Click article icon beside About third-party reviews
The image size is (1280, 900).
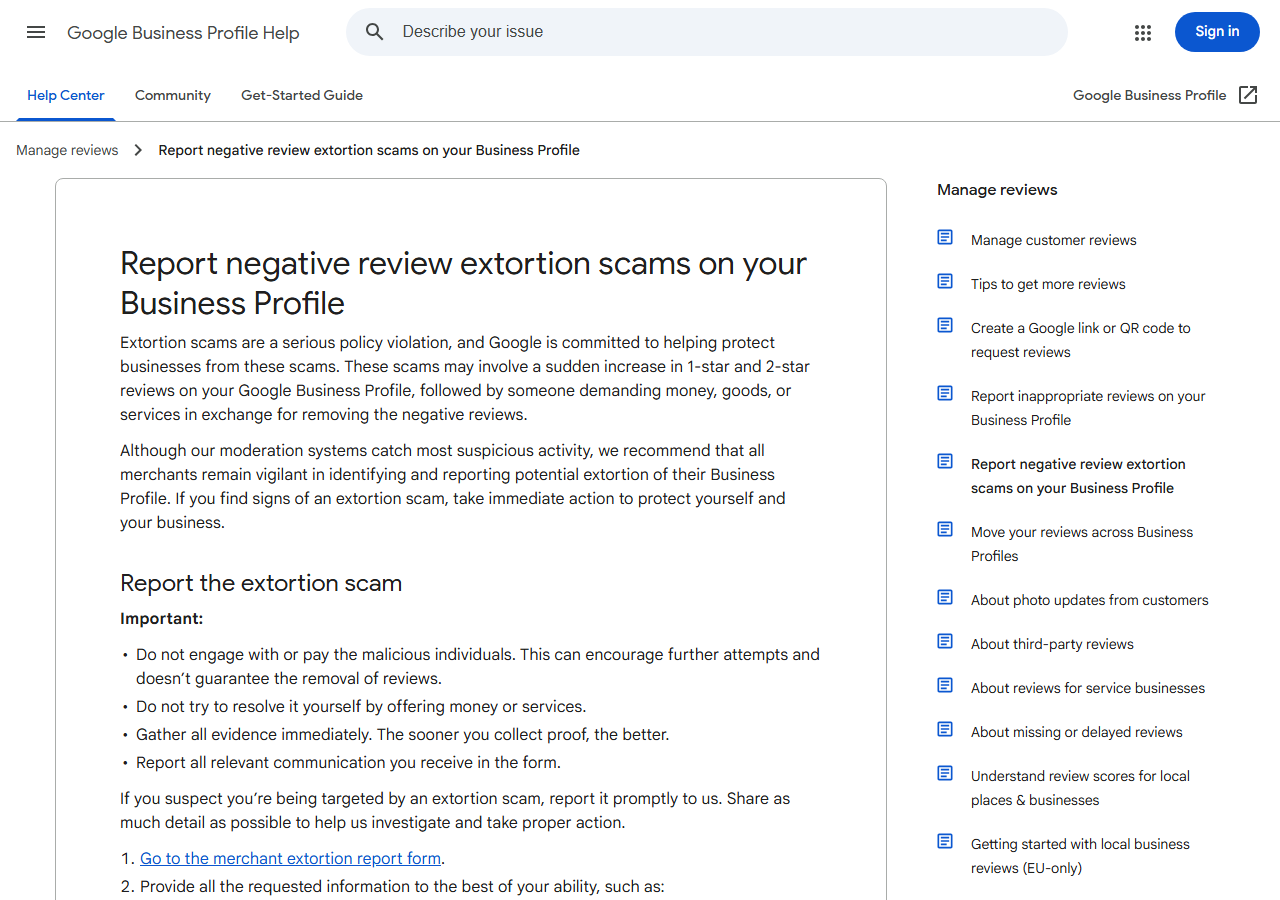tap(945, 641)
